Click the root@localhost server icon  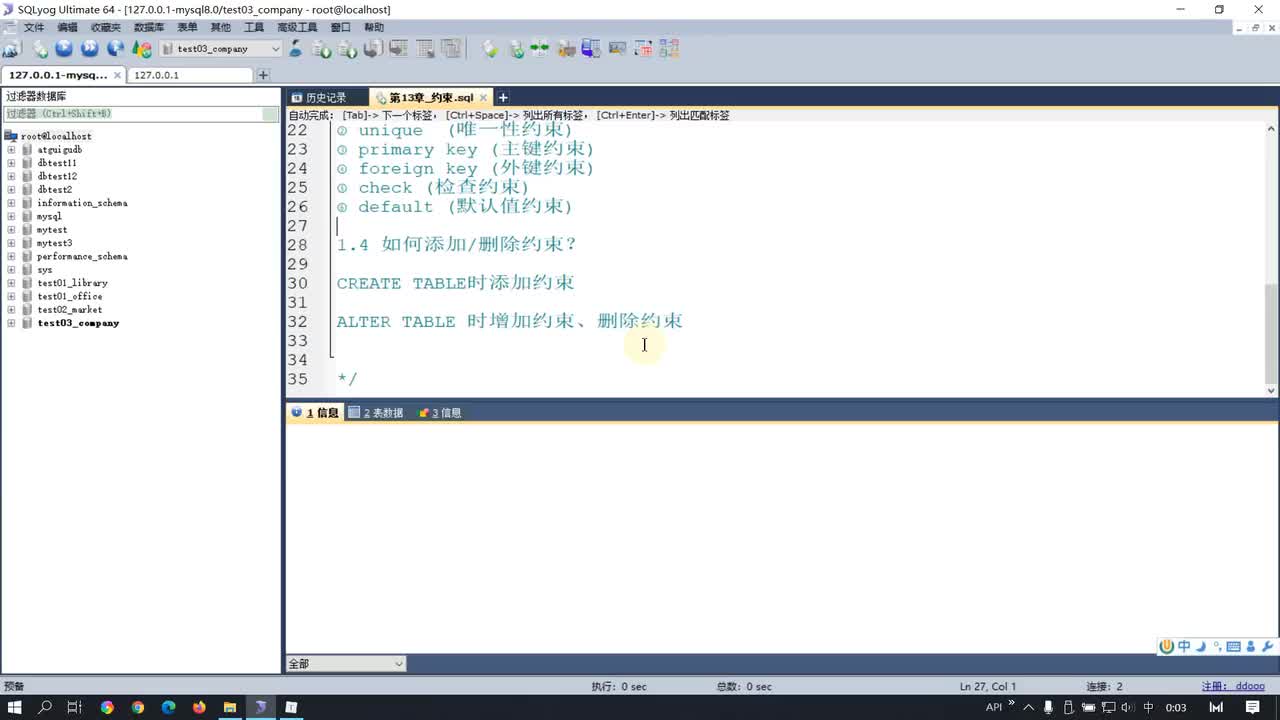click(12, 136)
